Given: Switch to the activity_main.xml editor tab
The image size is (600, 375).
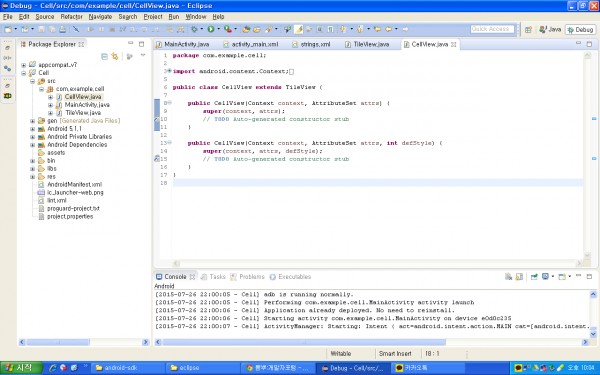Looking at the screenshot, I should tap(251, 44).
